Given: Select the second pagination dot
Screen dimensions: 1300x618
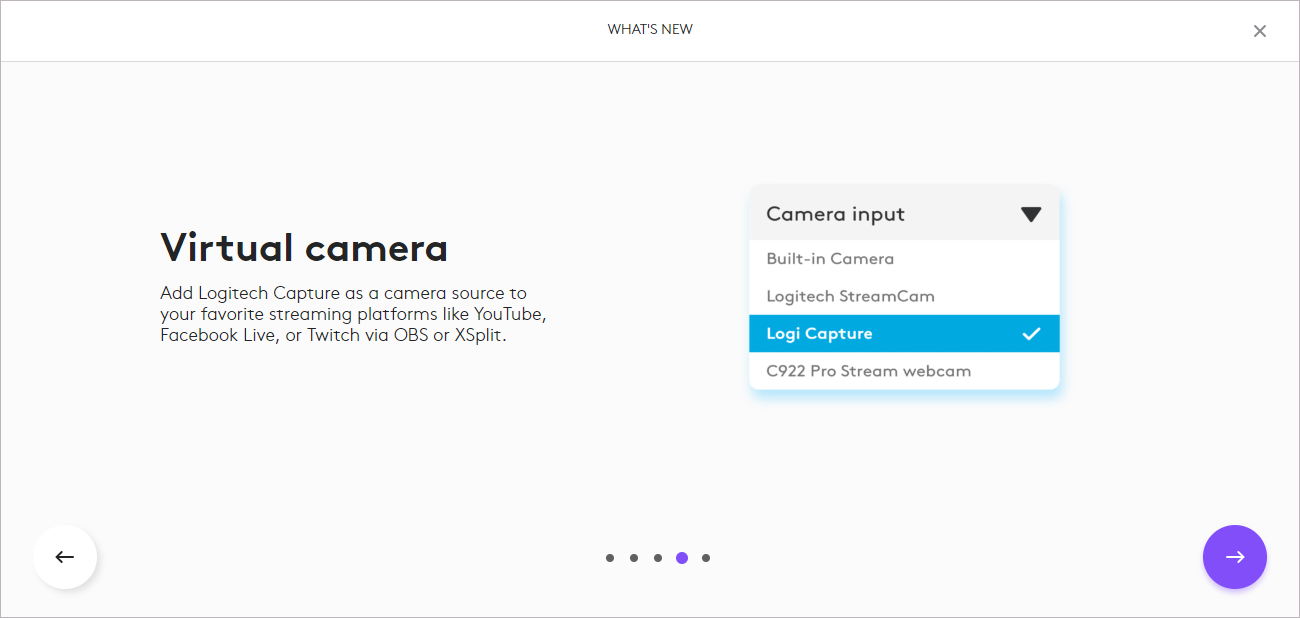Looking at the screenshot, I should tap(634, 558).
